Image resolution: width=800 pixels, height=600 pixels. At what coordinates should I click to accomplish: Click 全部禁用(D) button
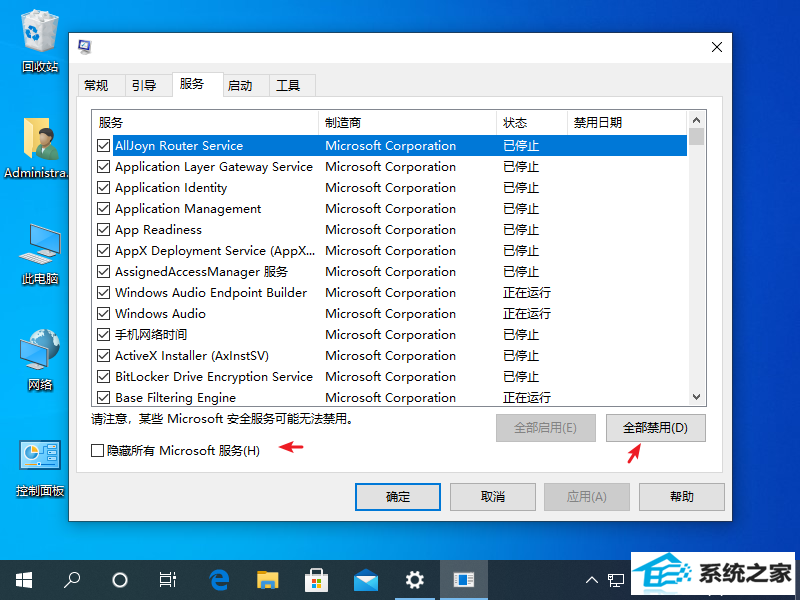point(656,428)
